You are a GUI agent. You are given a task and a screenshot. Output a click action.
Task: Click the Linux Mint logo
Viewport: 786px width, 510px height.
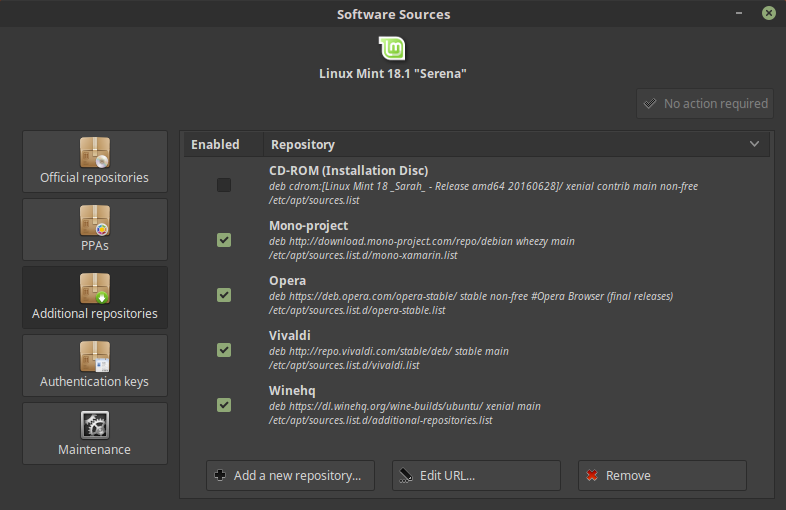[x=392, y=49]
